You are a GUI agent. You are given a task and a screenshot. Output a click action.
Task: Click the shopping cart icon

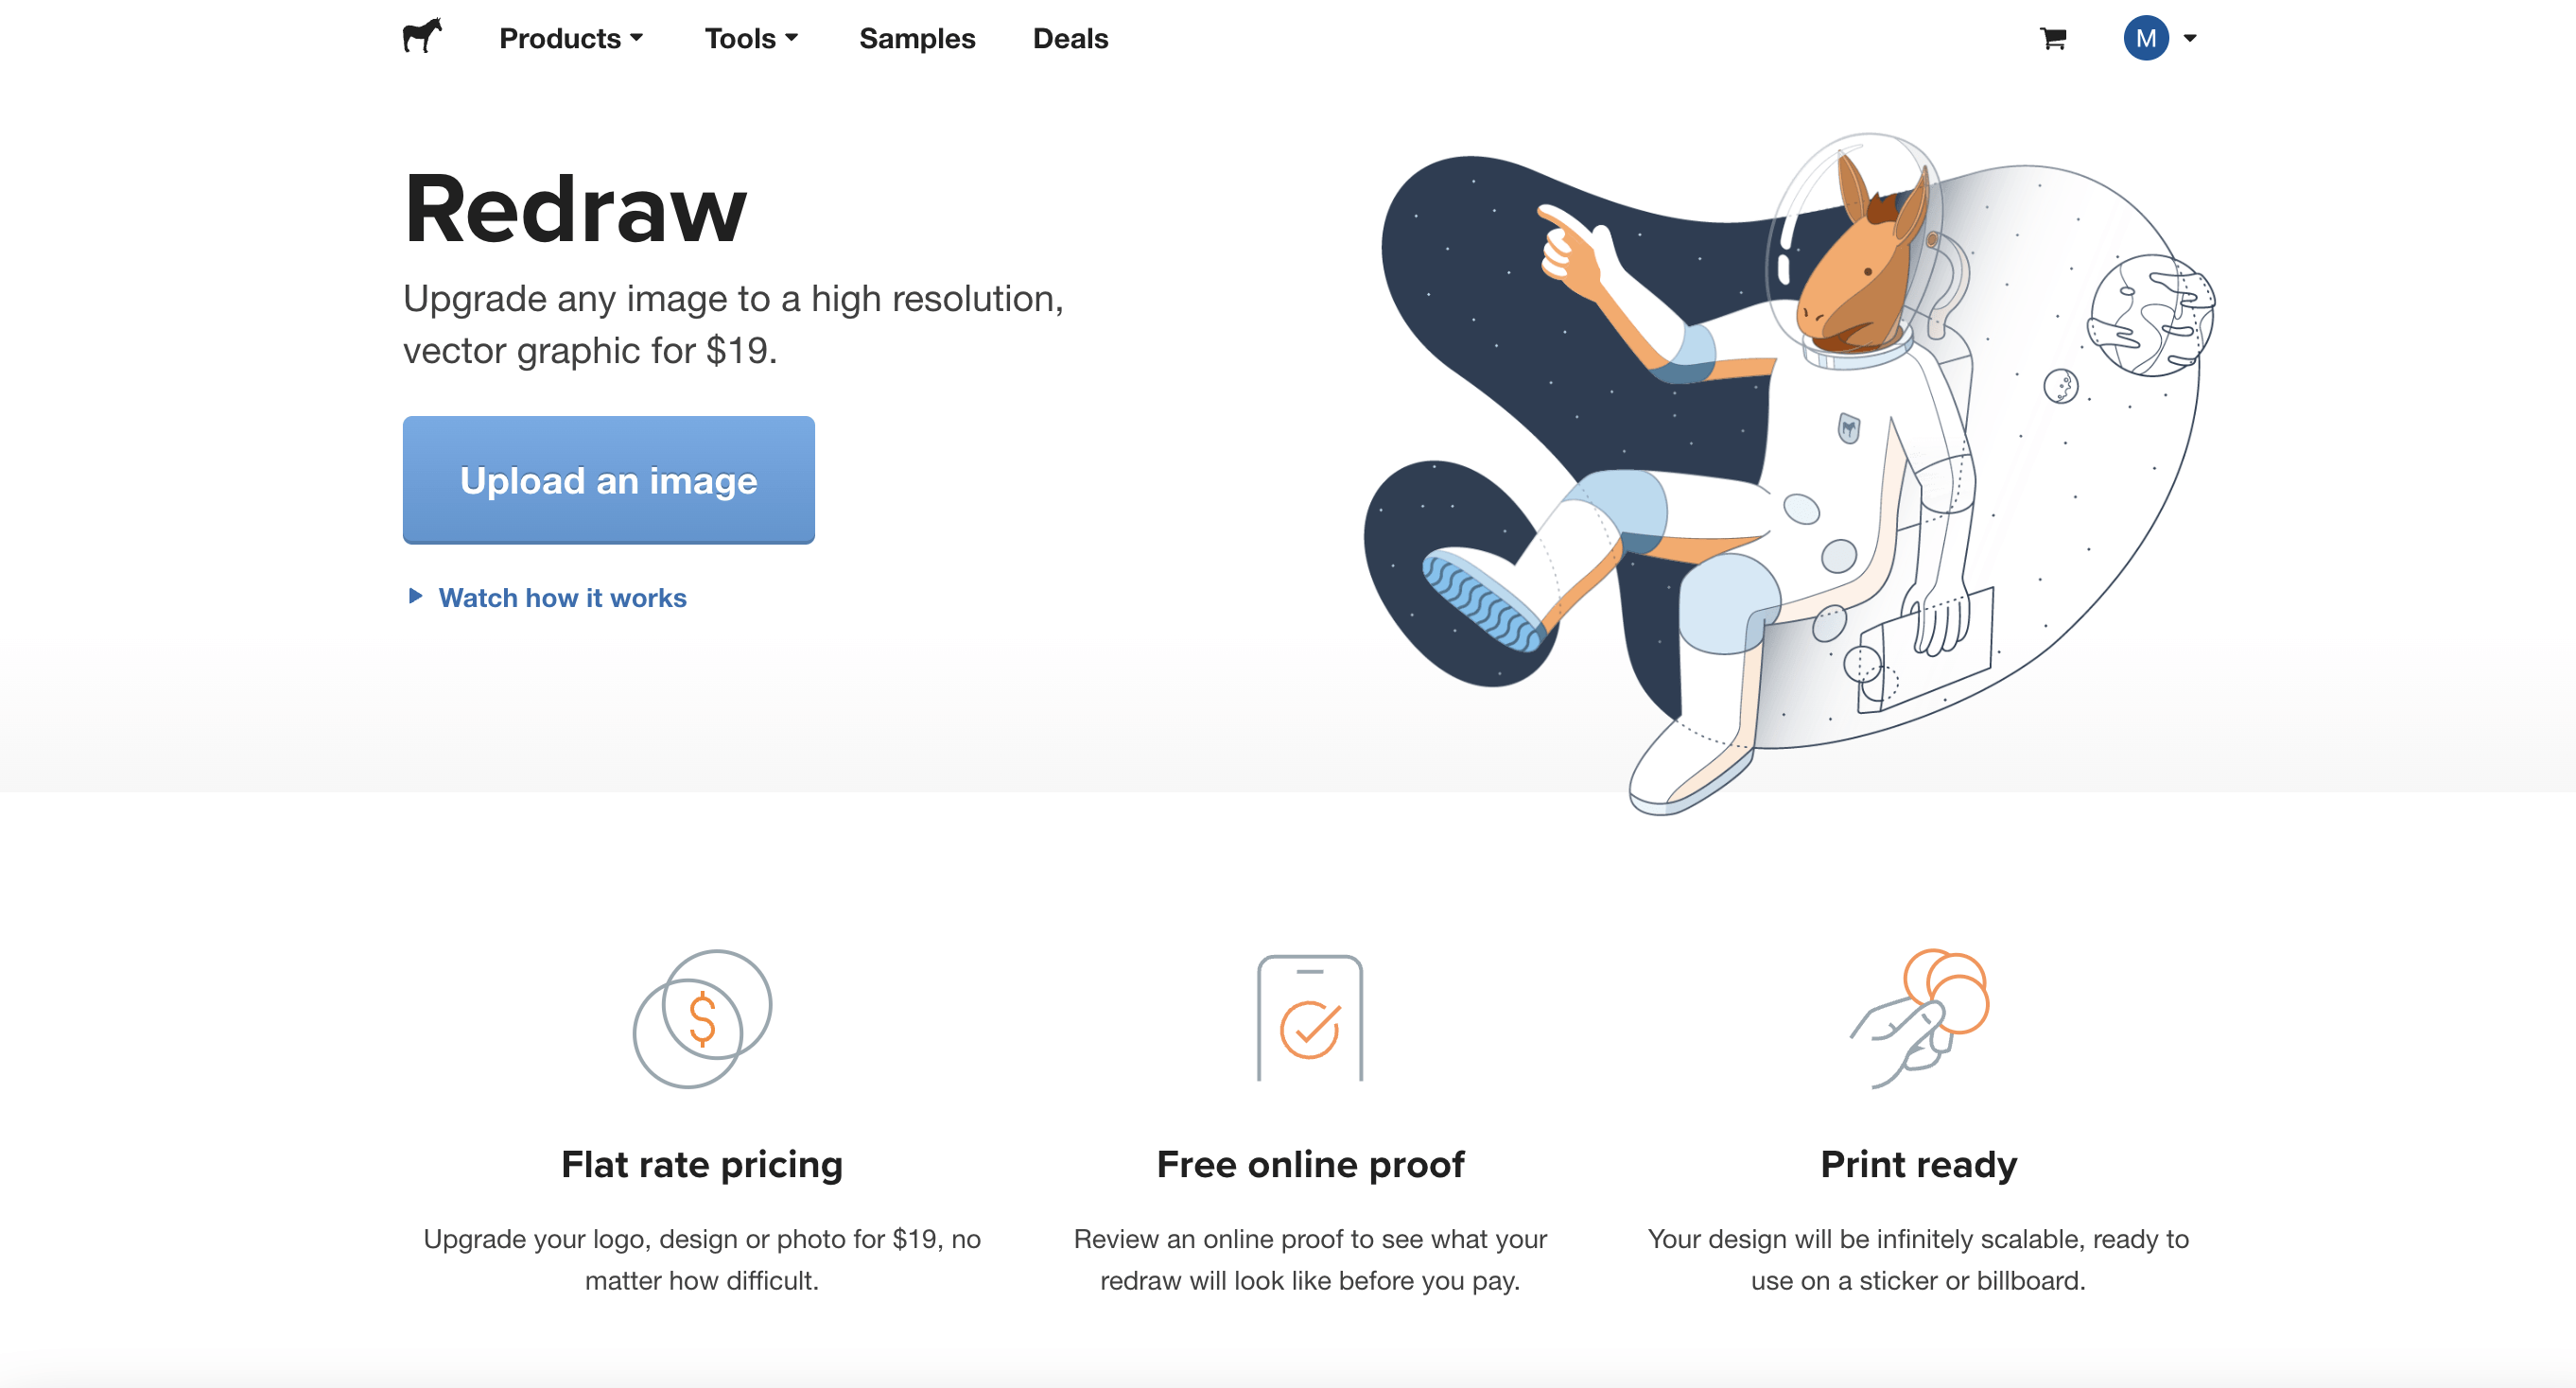pyautogui.click(x=2053, y=36)
